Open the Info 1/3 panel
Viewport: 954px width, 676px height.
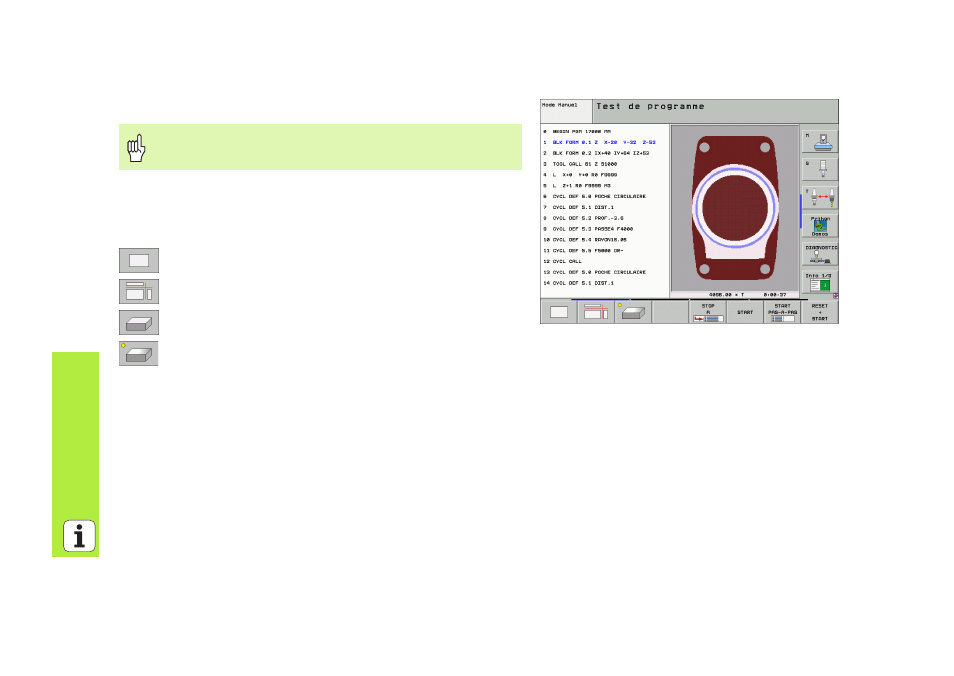820,282
